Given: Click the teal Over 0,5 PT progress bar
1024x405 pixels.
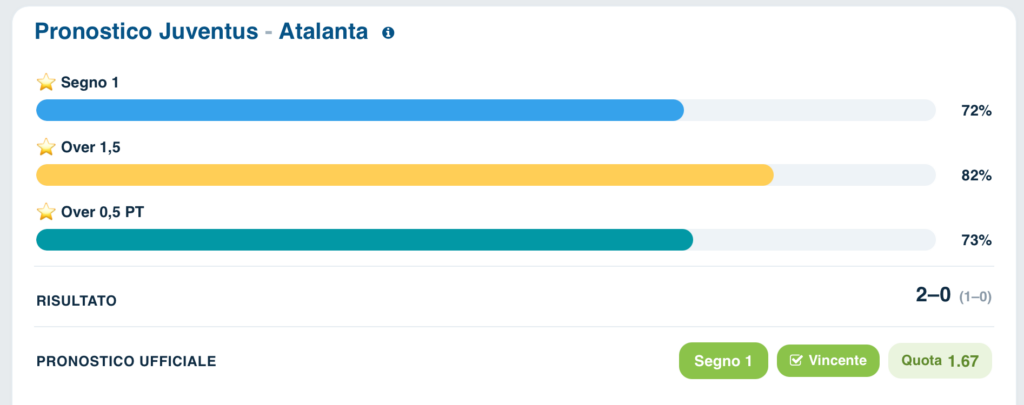Looking at the screenshot, I should pyautogui.click(x=486, y=240).
